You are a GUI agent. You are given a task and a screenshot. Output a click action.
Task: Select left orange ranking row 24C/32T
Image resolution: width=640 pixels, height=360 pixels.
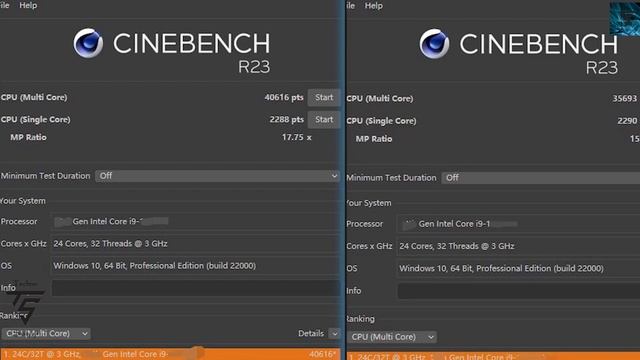(170, 354)
